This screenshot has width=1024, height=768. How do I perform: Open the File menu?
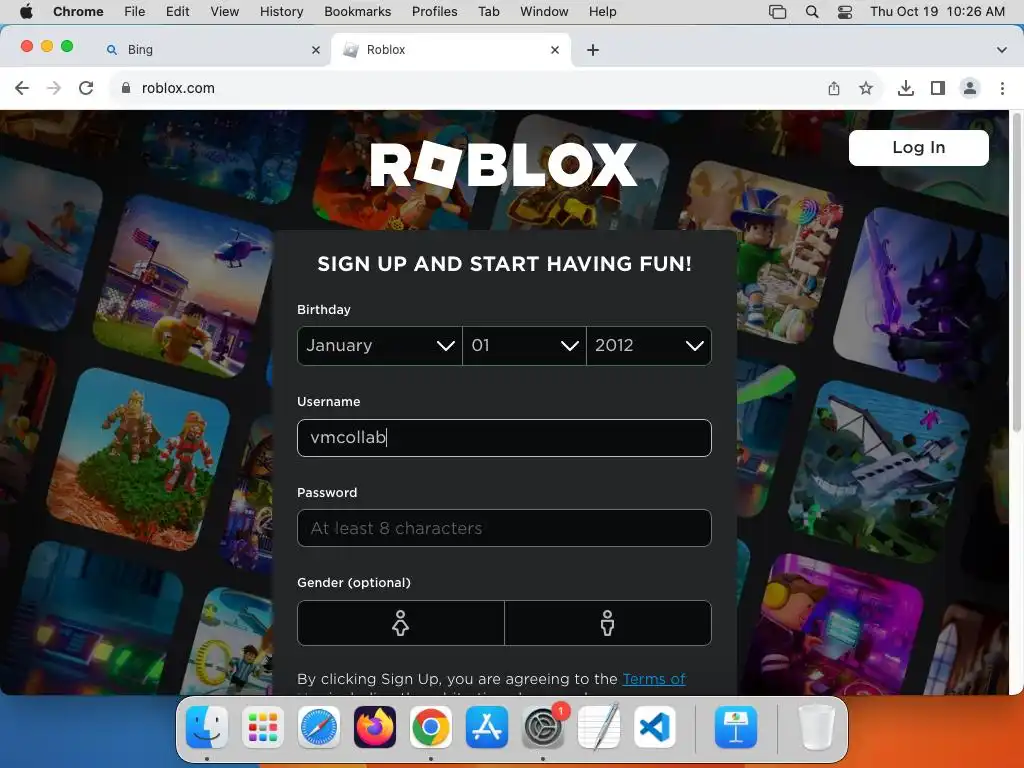click(x=135, y=12)
